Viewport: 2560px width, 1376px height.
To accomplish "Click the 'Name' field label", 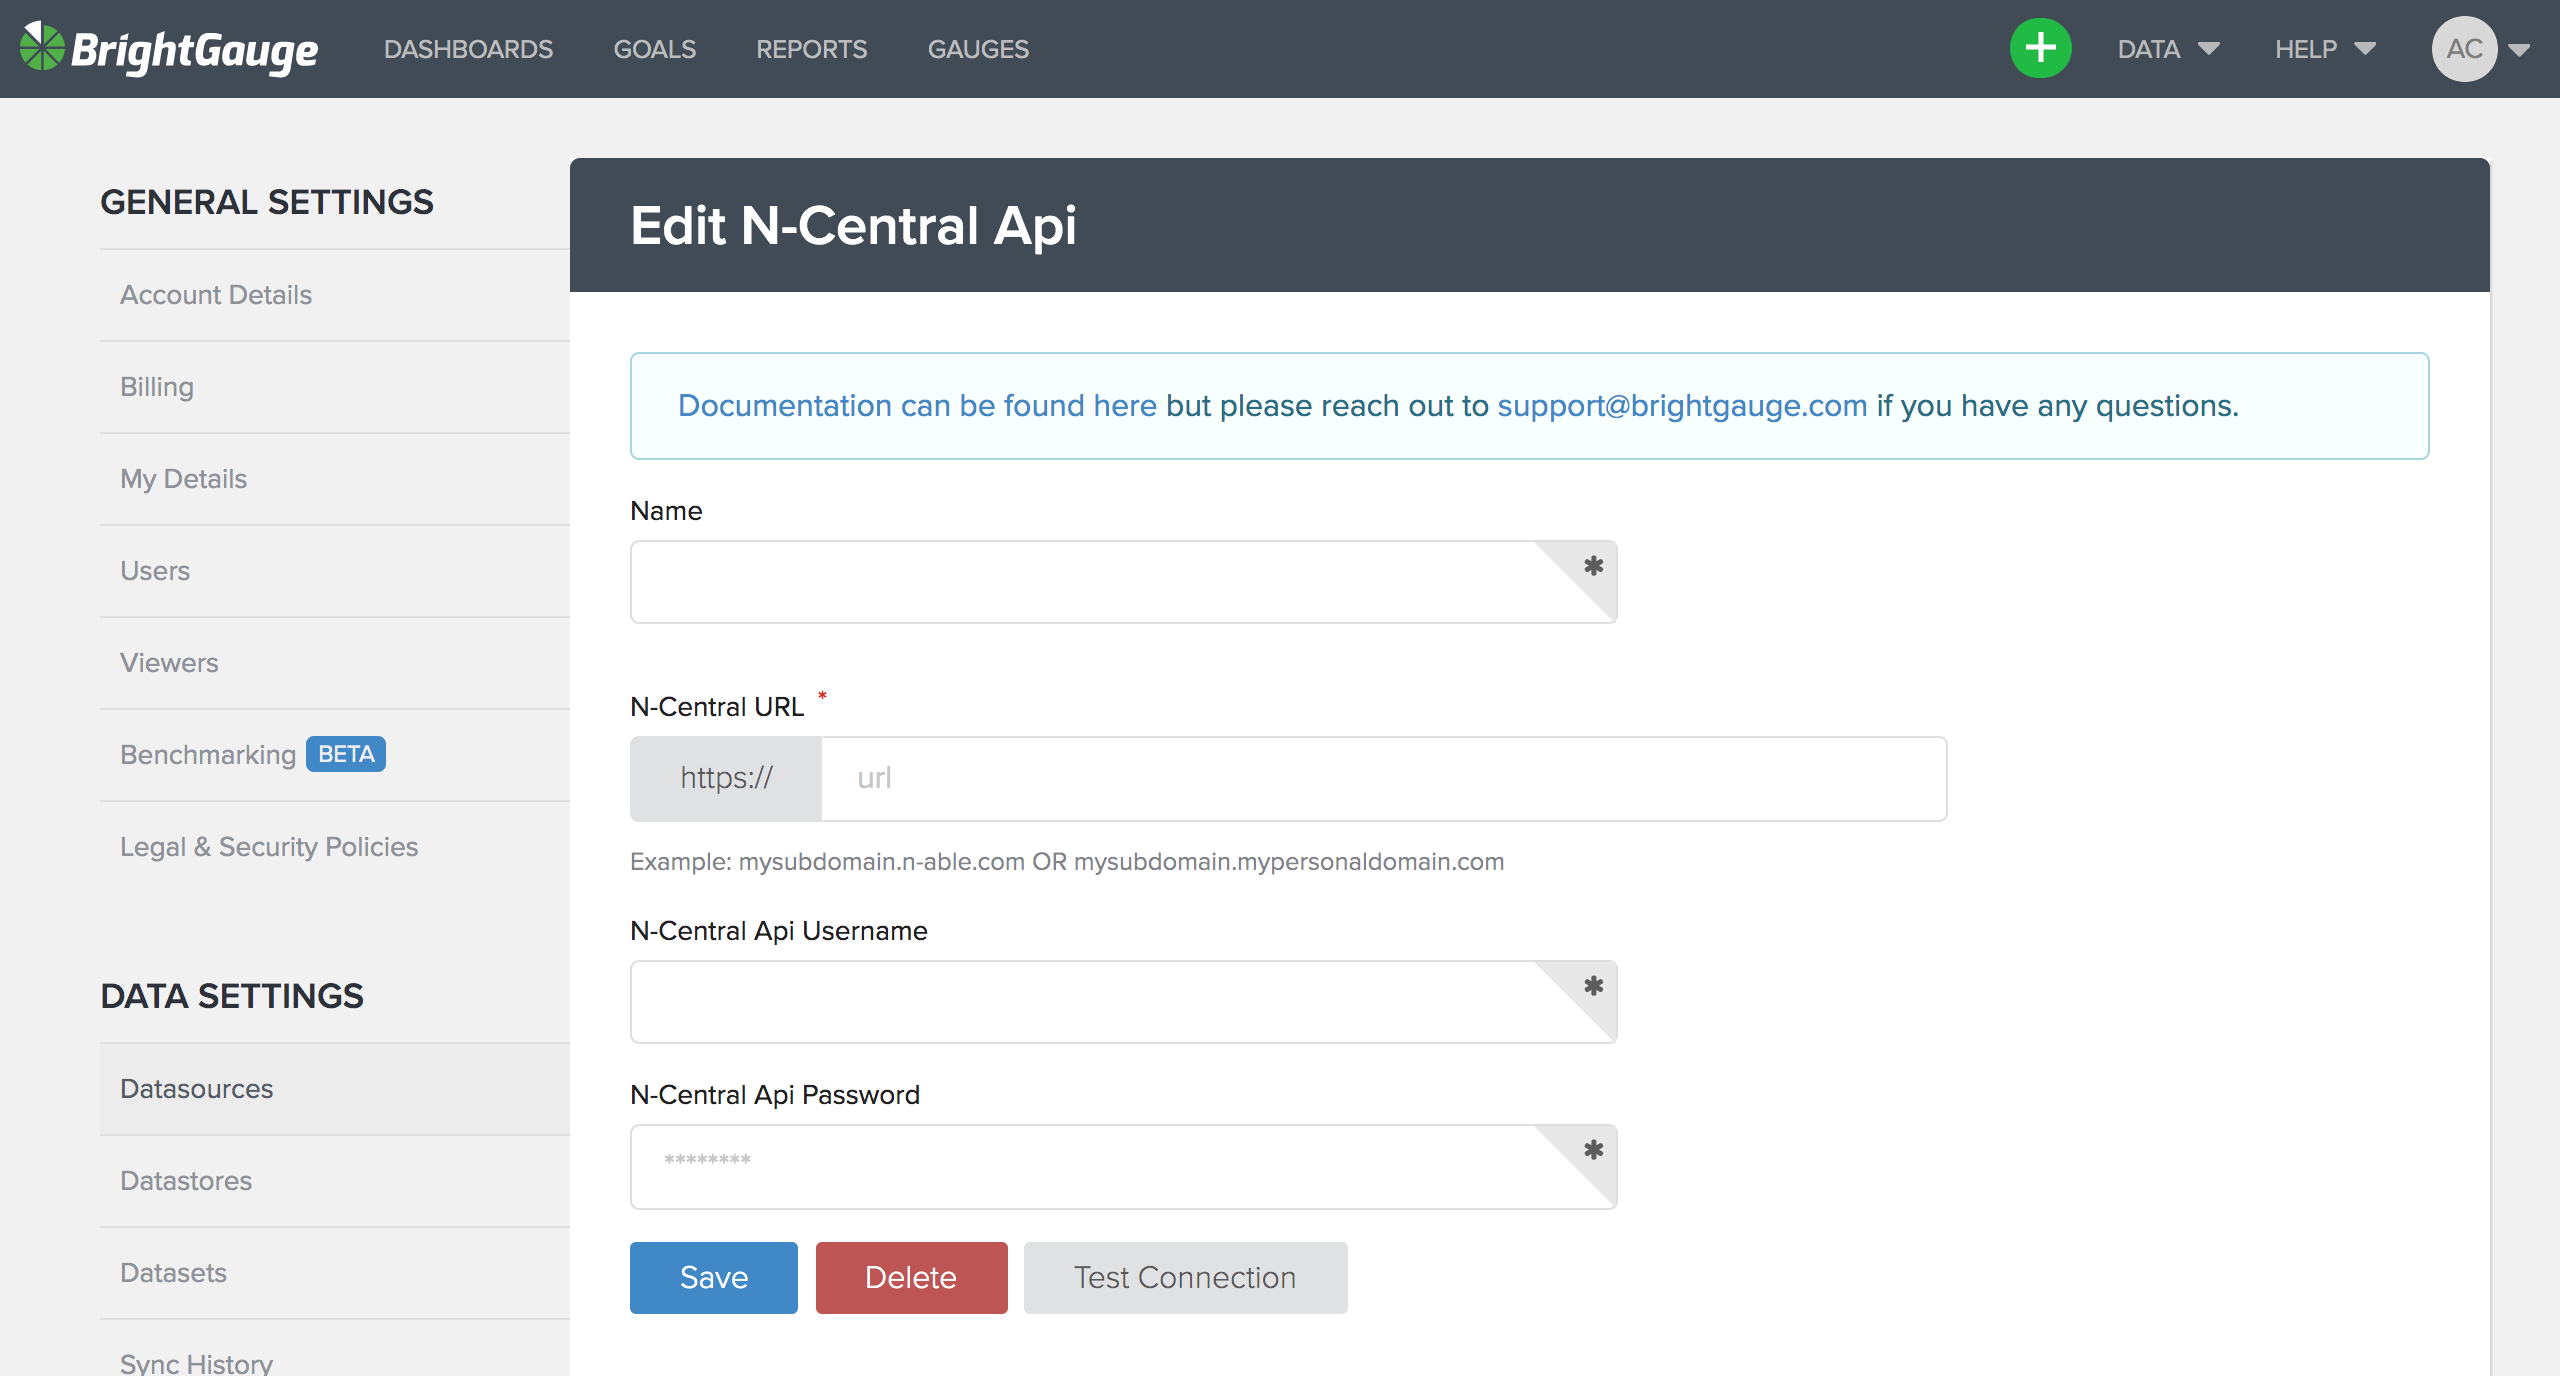I will (666, 511).
